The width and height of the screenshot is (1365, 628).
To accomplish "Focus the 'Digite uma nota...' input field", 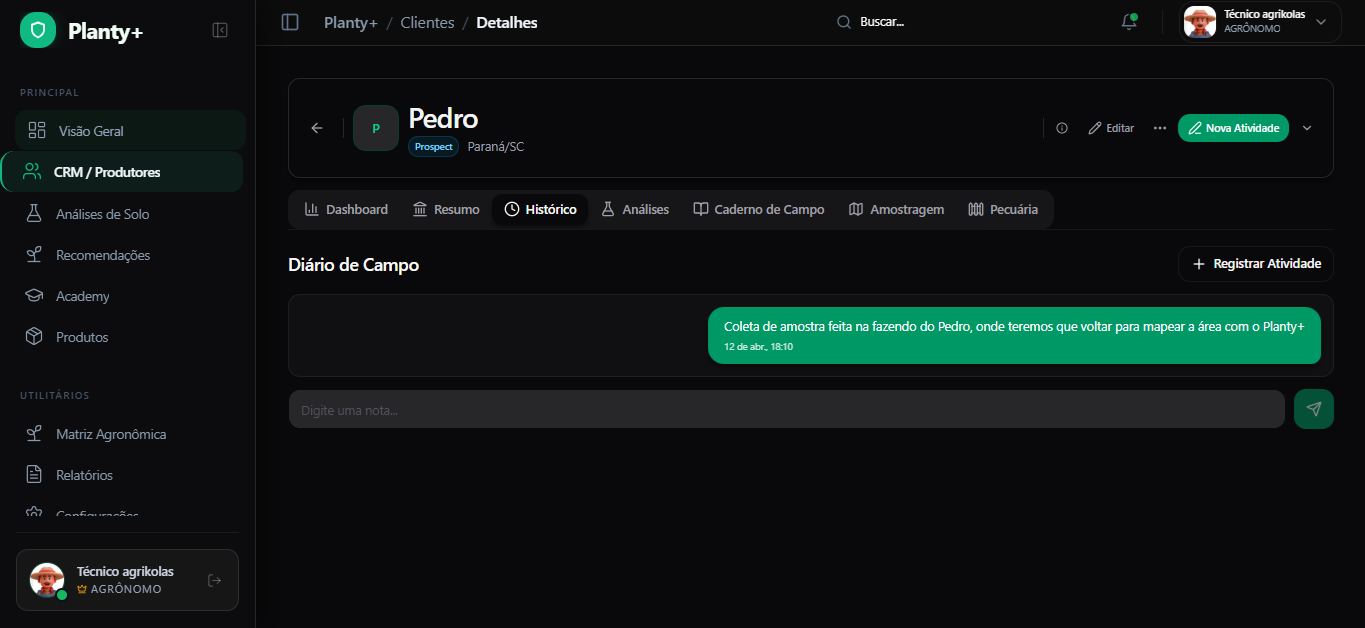I will (786, 410).
